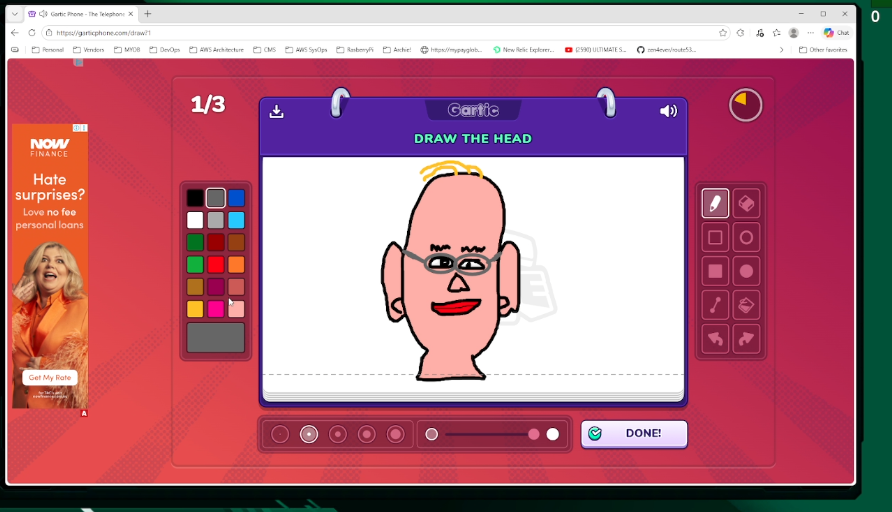Mute game sound with speaker icon
Viewport: 892px width, 512px height.
coord(668,111)
